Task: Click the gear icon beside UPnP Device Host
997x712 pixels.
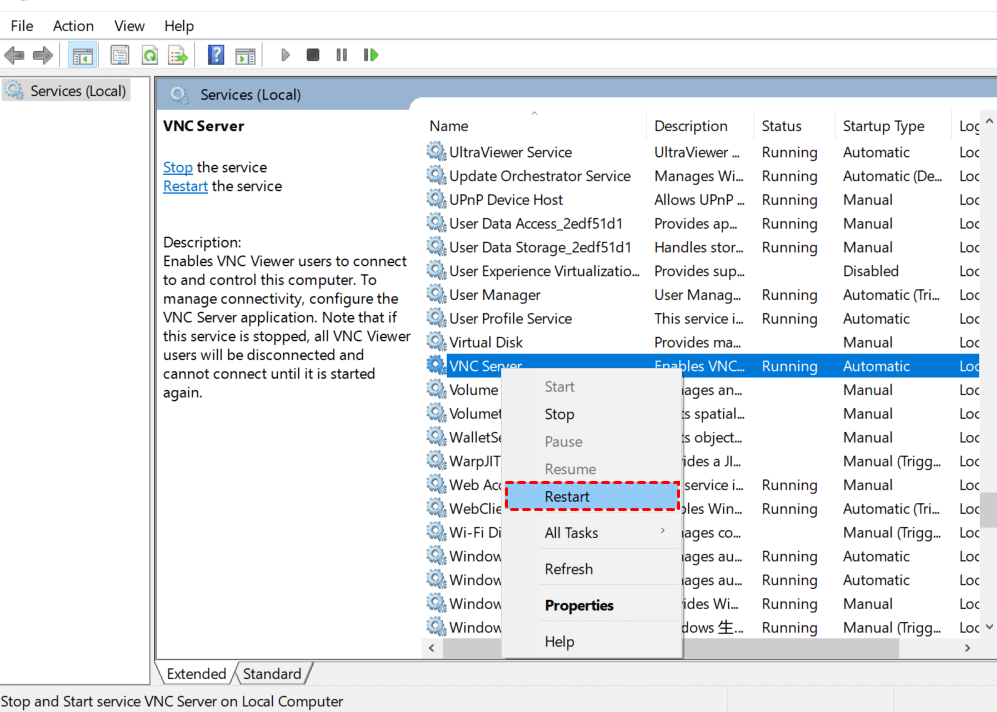Action: 436,199
